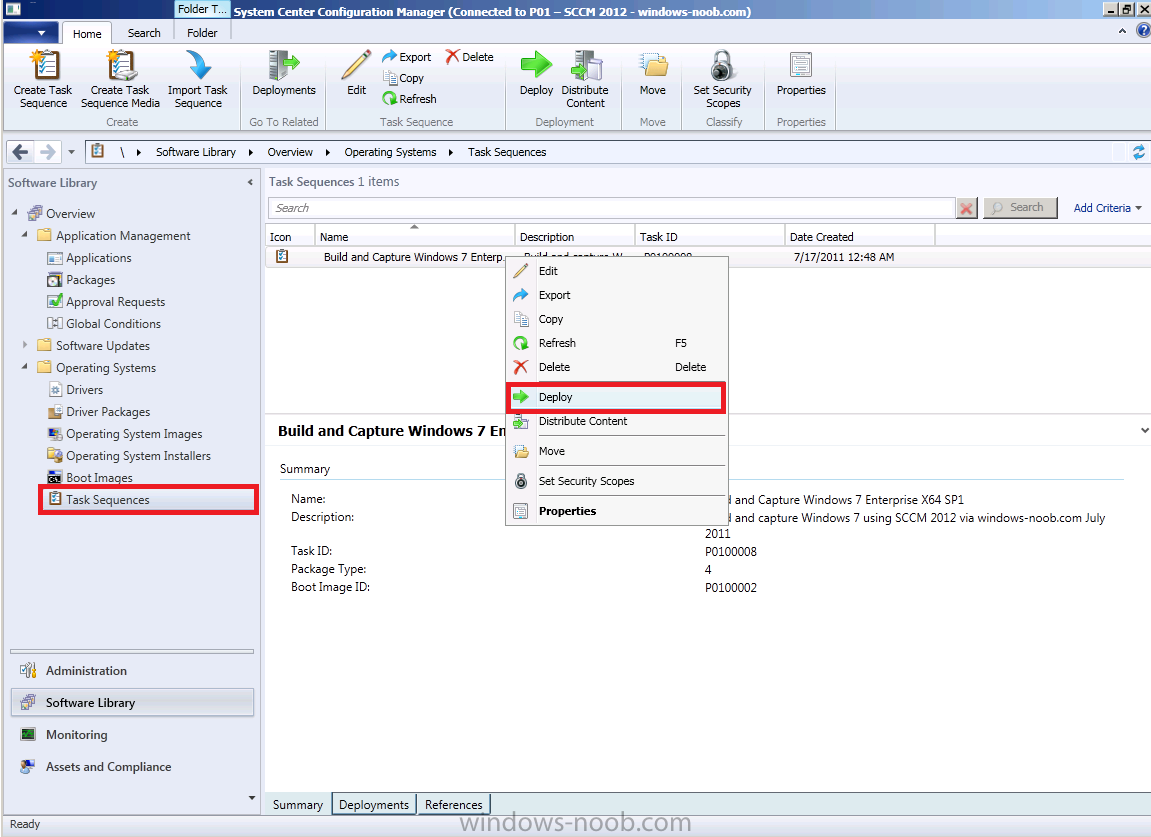Switch to the Deployments bottom tab
The image size is (1151, 837).
tap(374, 805)
